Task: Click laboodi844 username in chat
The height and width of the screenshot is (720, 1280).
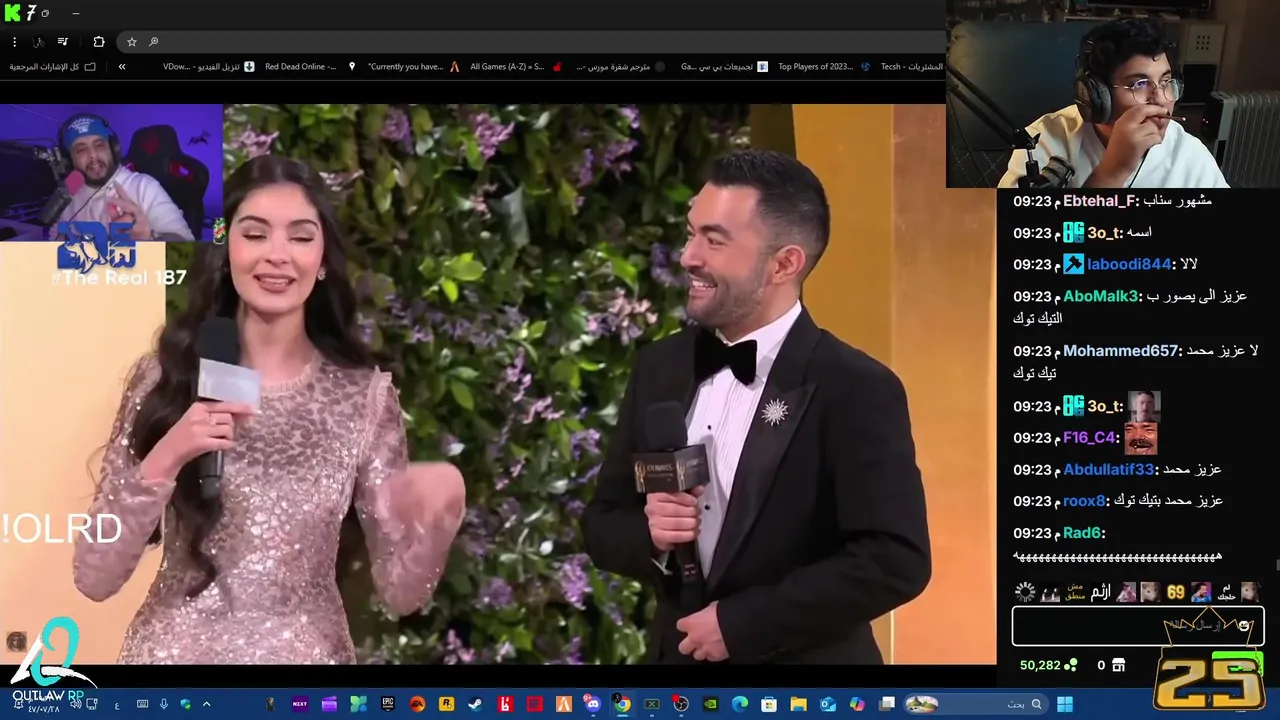Action: click(x=1129, y=265)
